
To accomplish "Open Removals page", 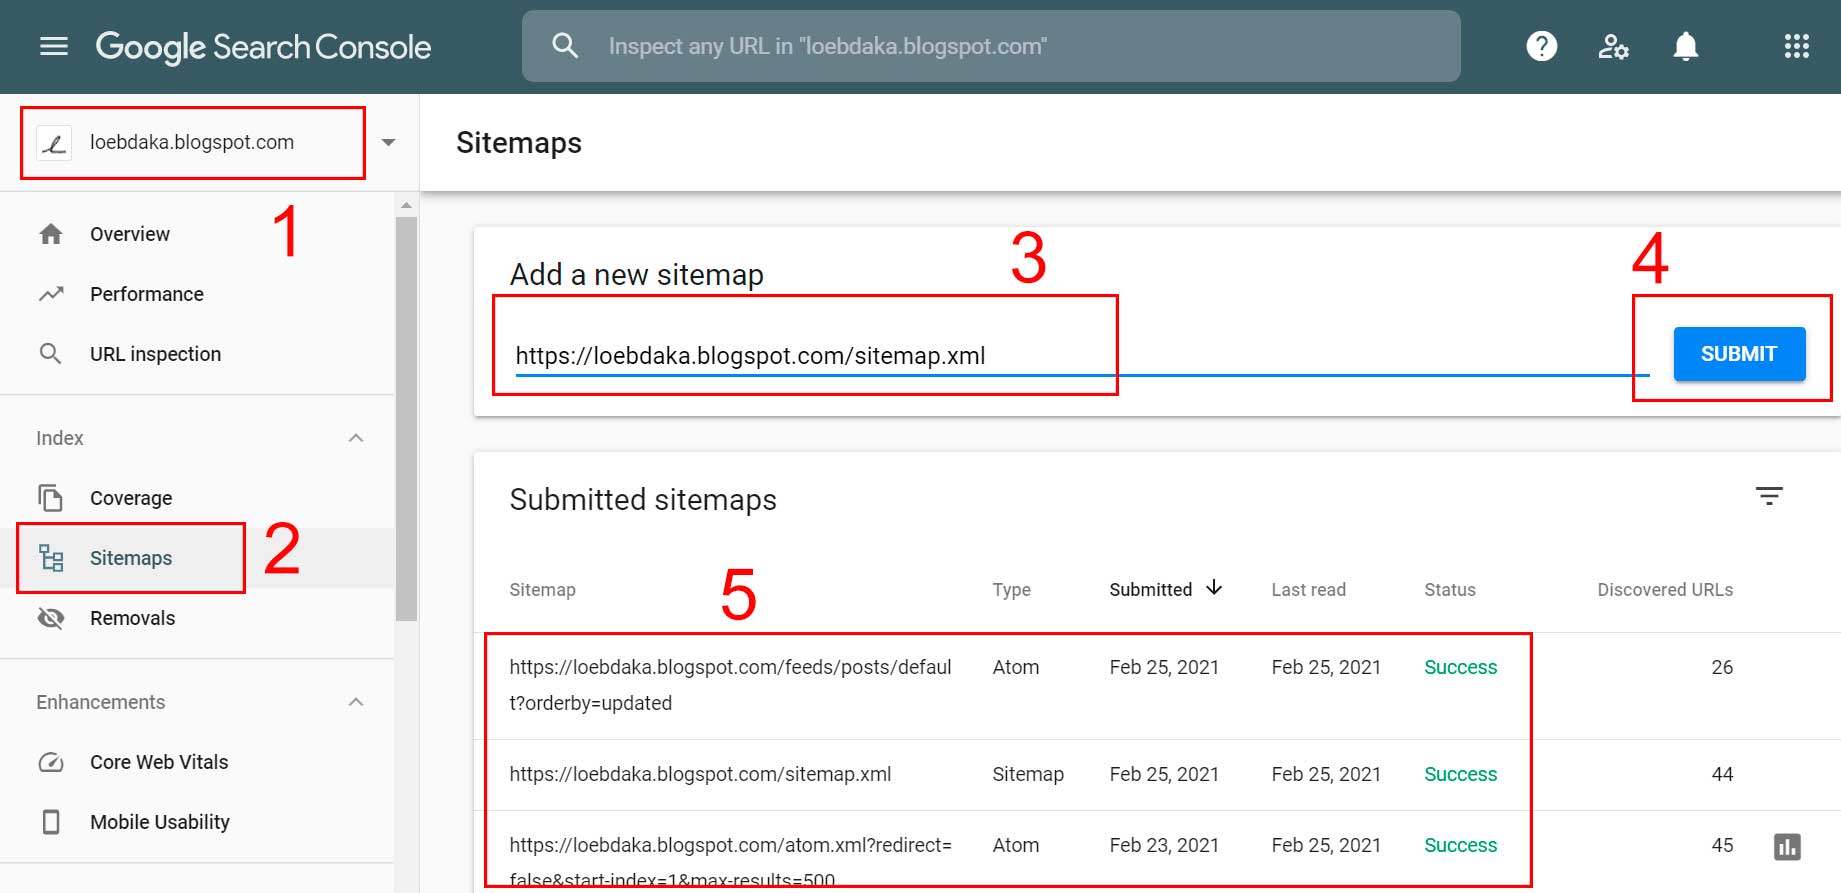I will coord(132,618).
